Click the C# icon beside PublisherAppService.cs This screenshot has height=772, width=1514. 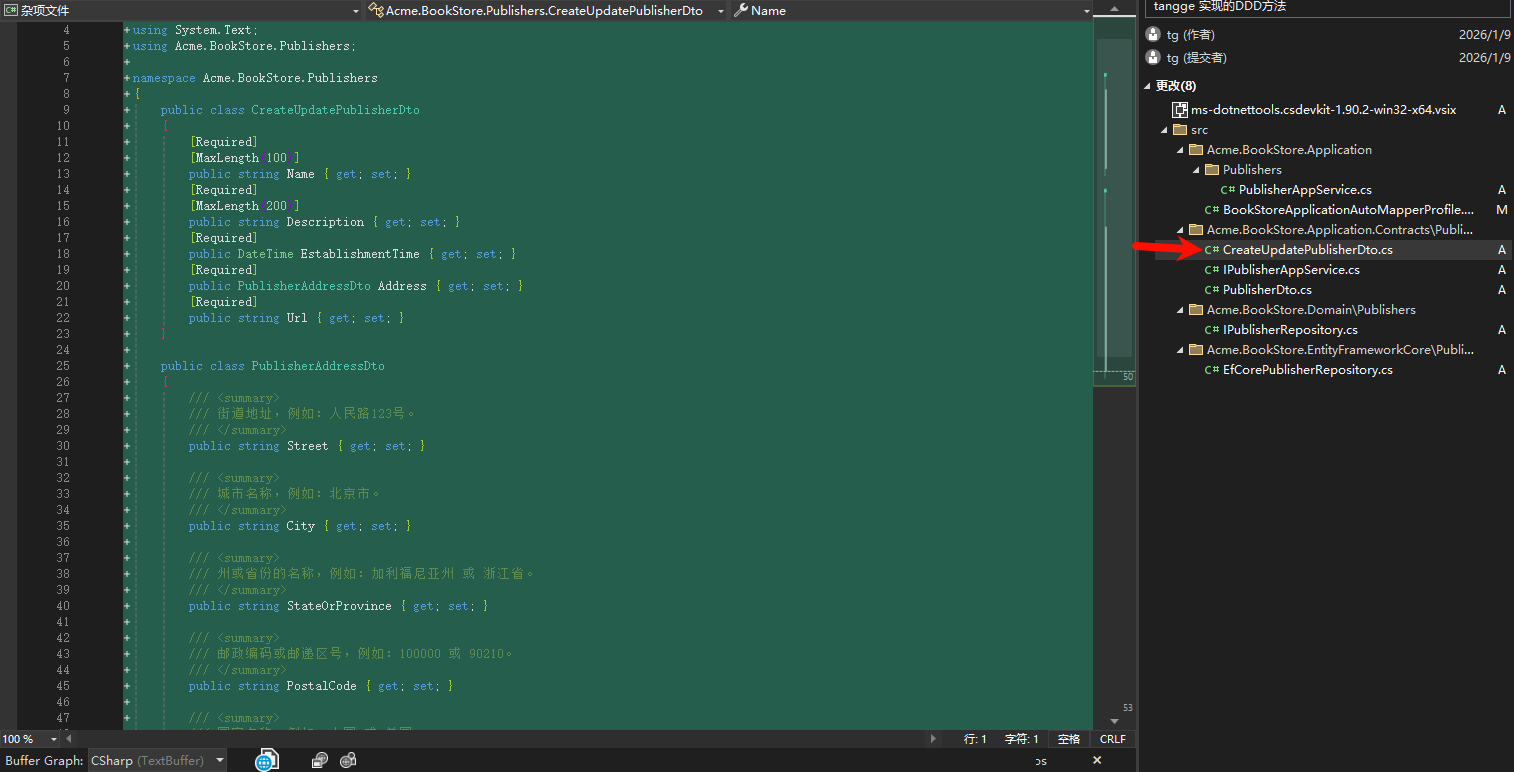pos(1228,190)
